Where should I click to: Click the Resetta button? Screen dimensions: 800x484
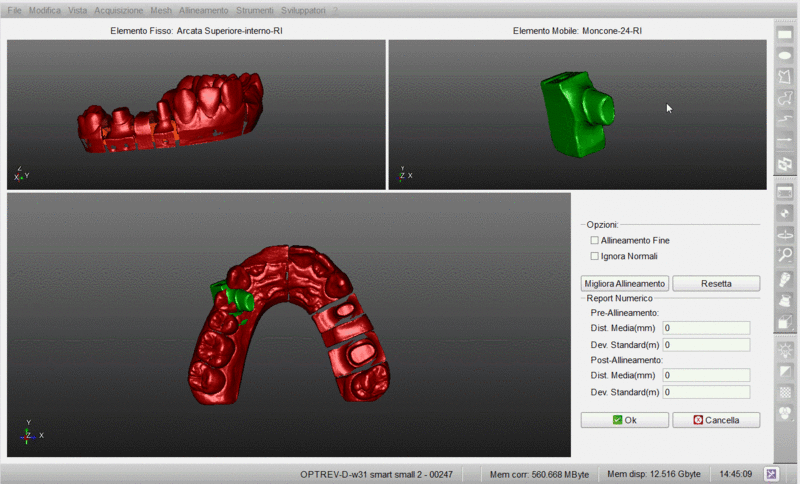pos(716,284)
